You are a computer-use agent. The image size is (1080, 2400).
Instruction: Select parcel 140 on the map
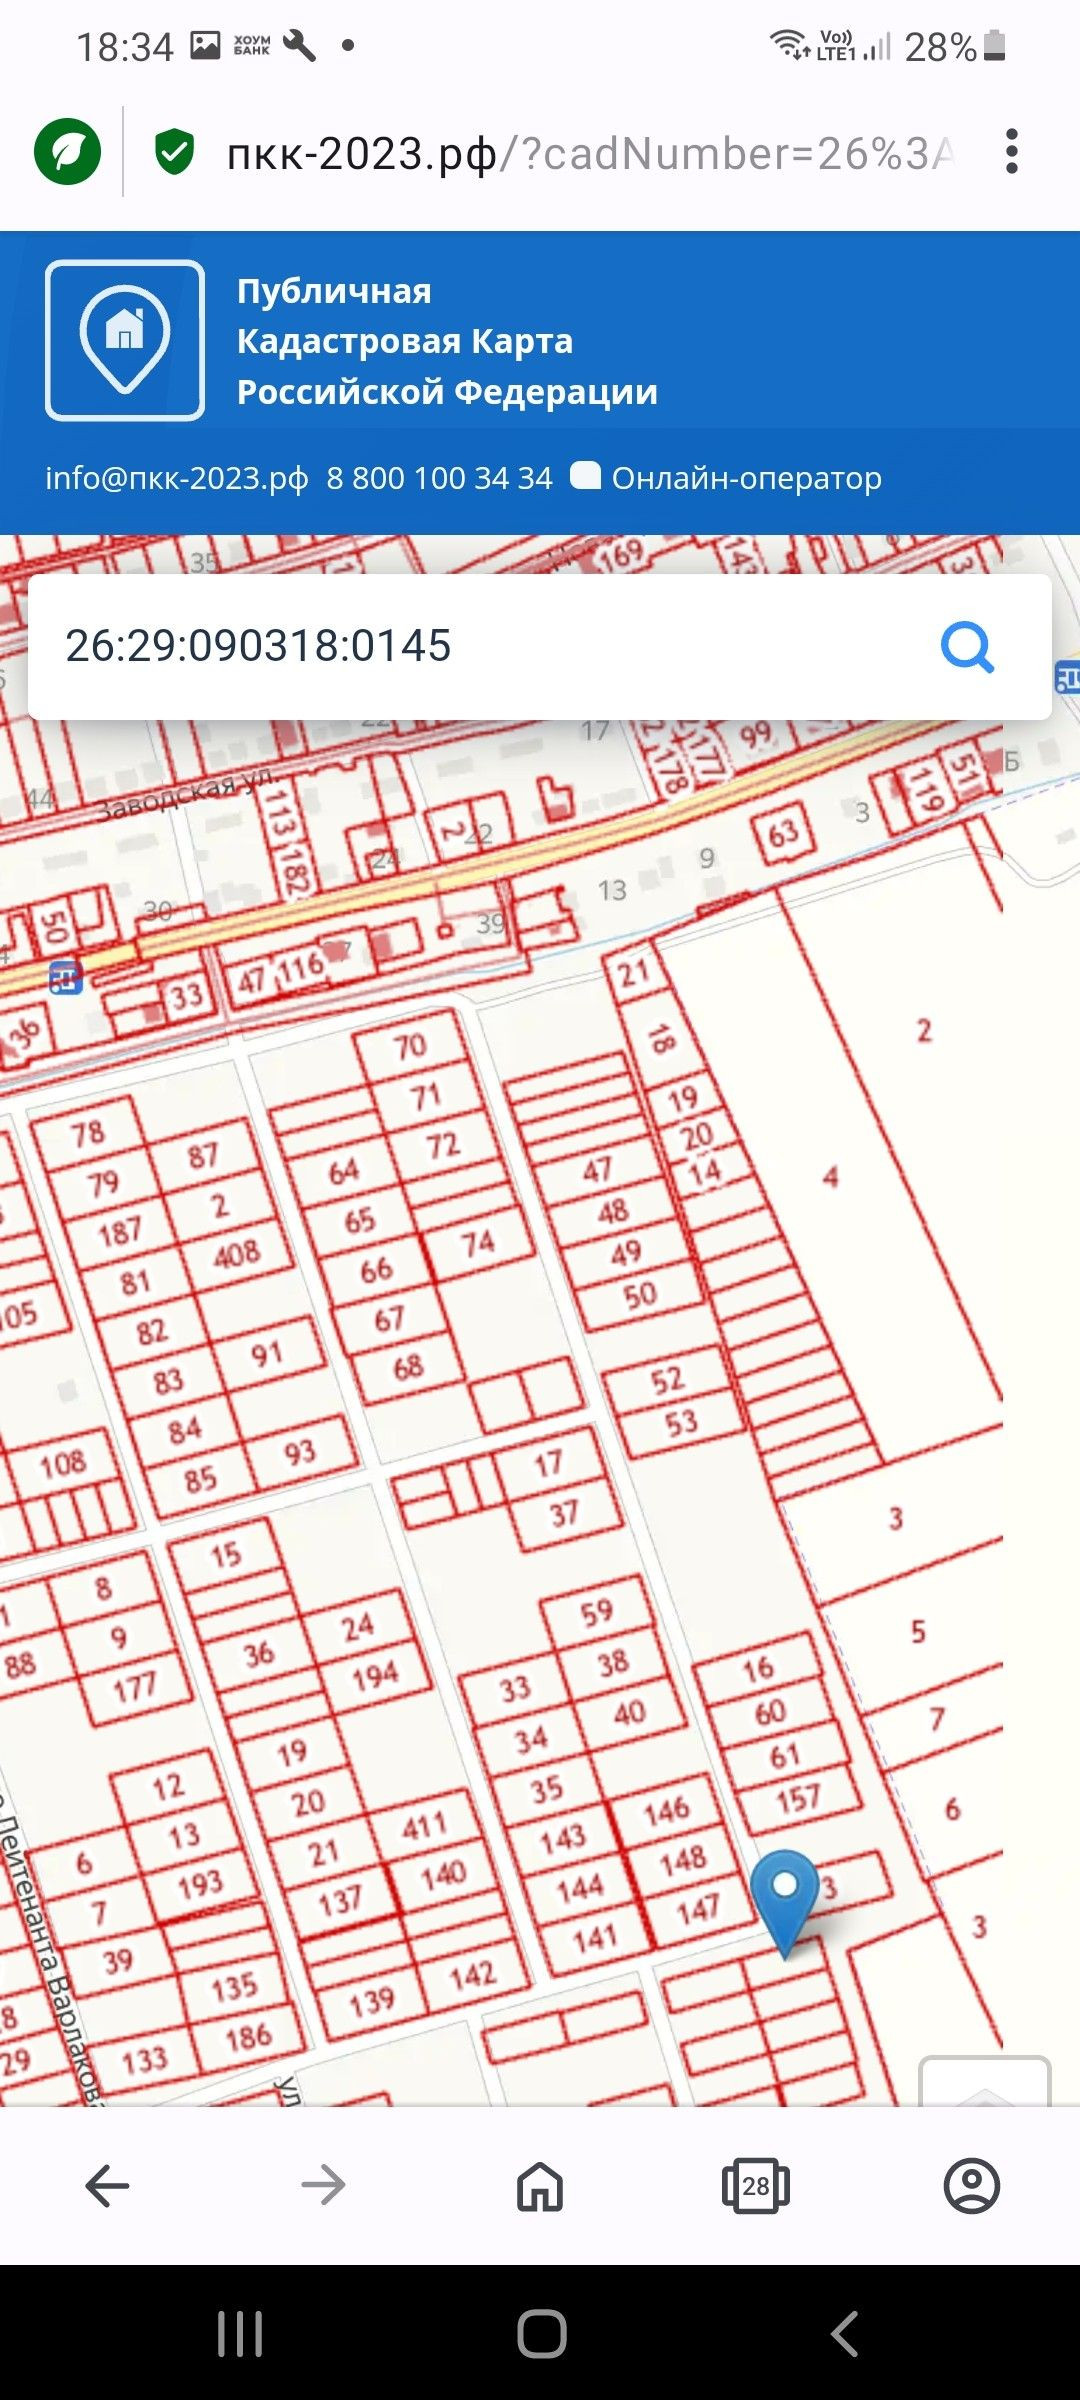click(x=443, y=1873)
